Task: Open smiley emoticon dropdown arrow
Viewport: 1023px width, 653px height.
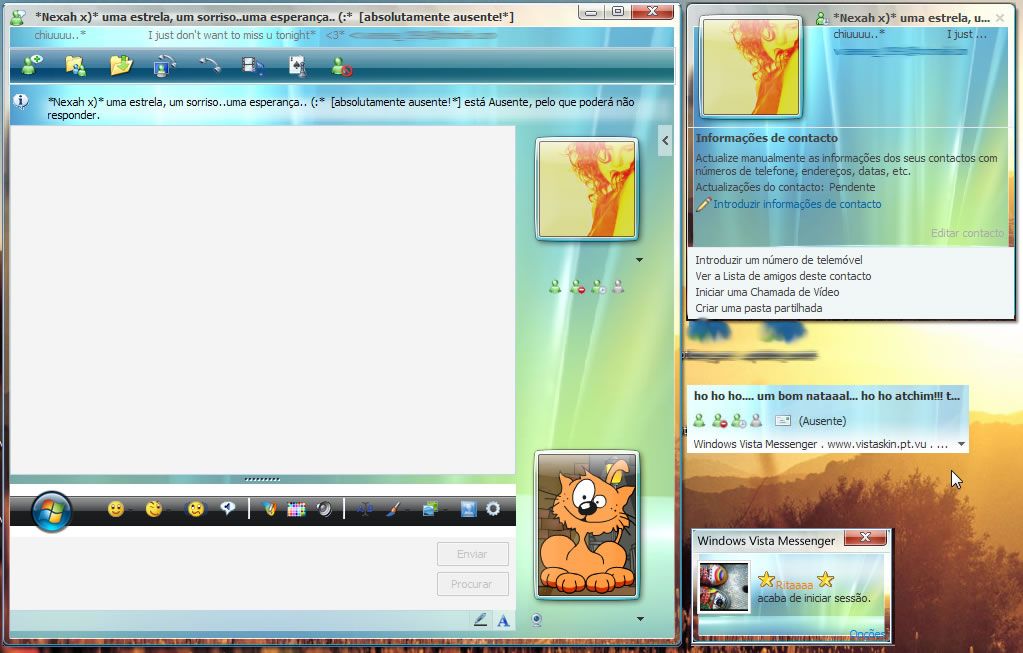Action: (128, 511)
